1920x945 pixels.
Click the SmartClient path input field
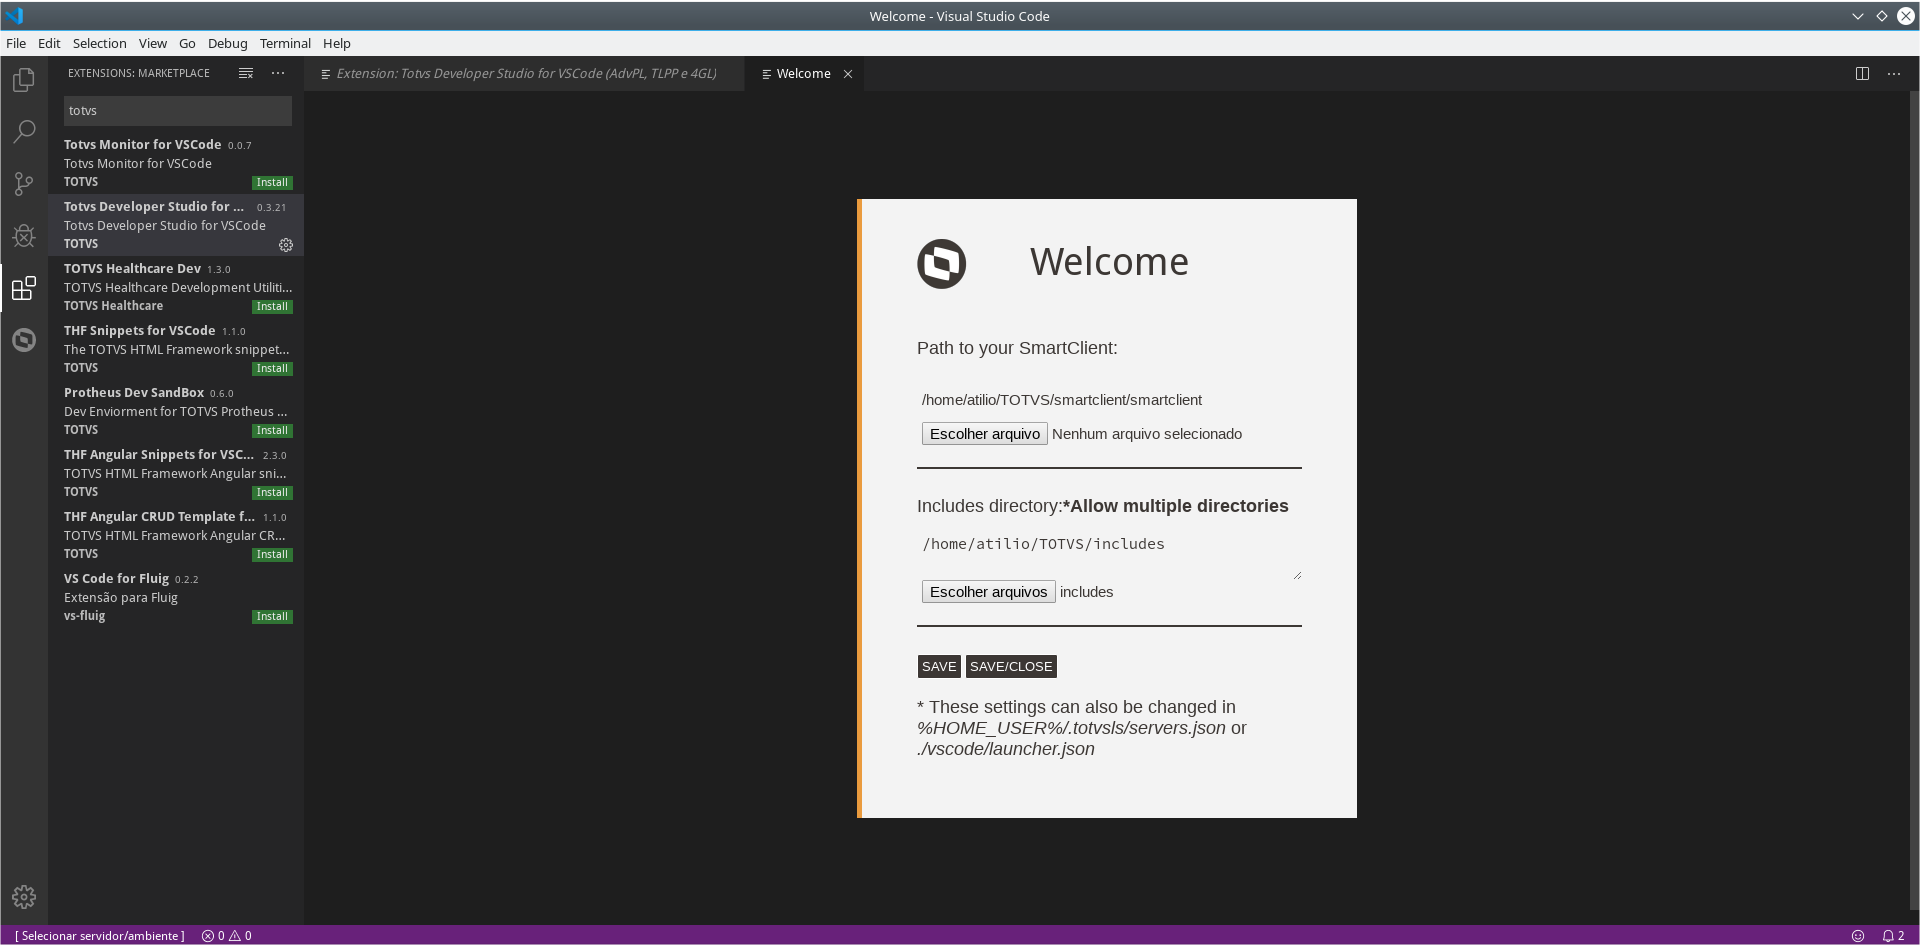[1109, 400]
